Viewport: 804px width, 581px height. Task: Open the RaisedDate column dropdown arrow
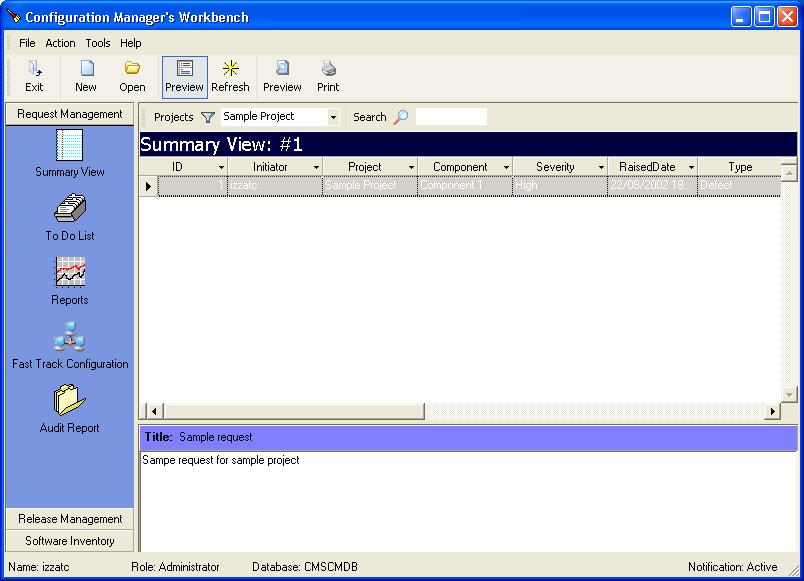click(691, 167)
